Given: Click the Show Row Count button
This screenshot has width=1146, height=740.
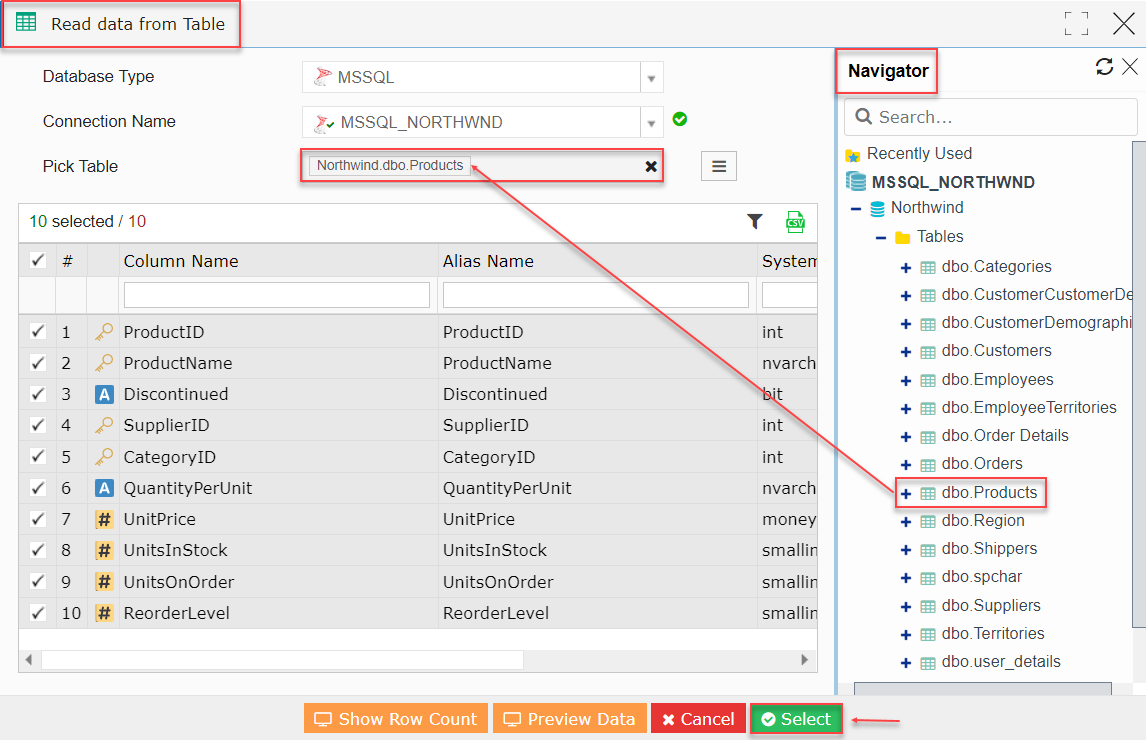Looking at the screenshot, I should tap(397, 719).
